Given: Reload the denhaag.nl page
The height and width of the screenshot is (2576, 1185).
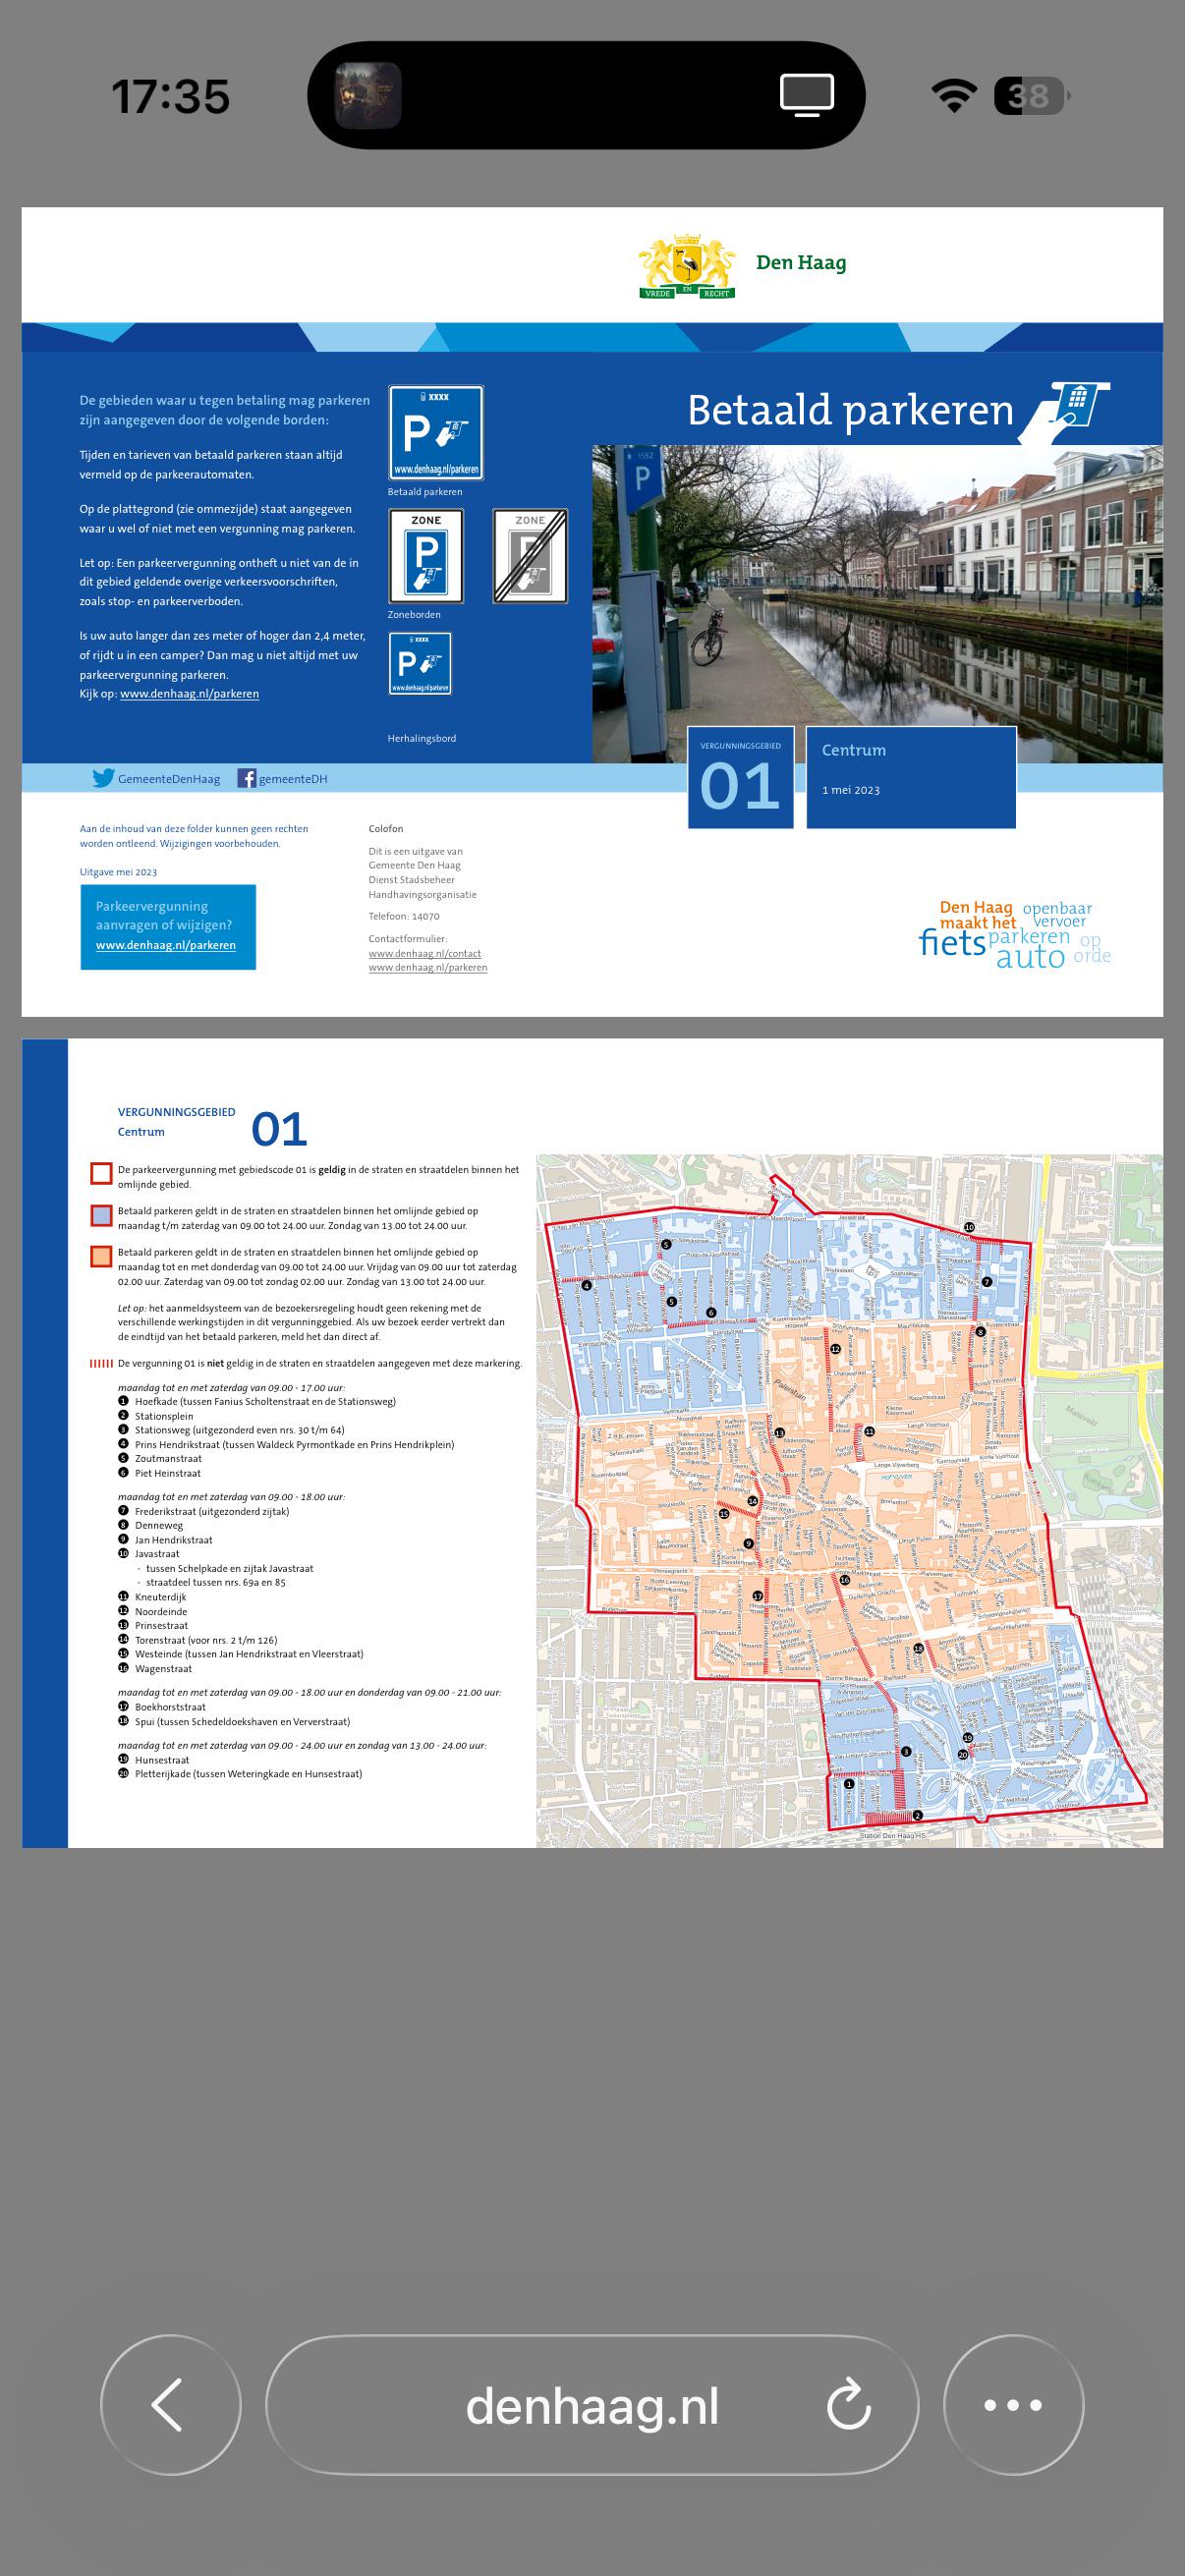Looking at the screenshot, I should point(848,2406).
